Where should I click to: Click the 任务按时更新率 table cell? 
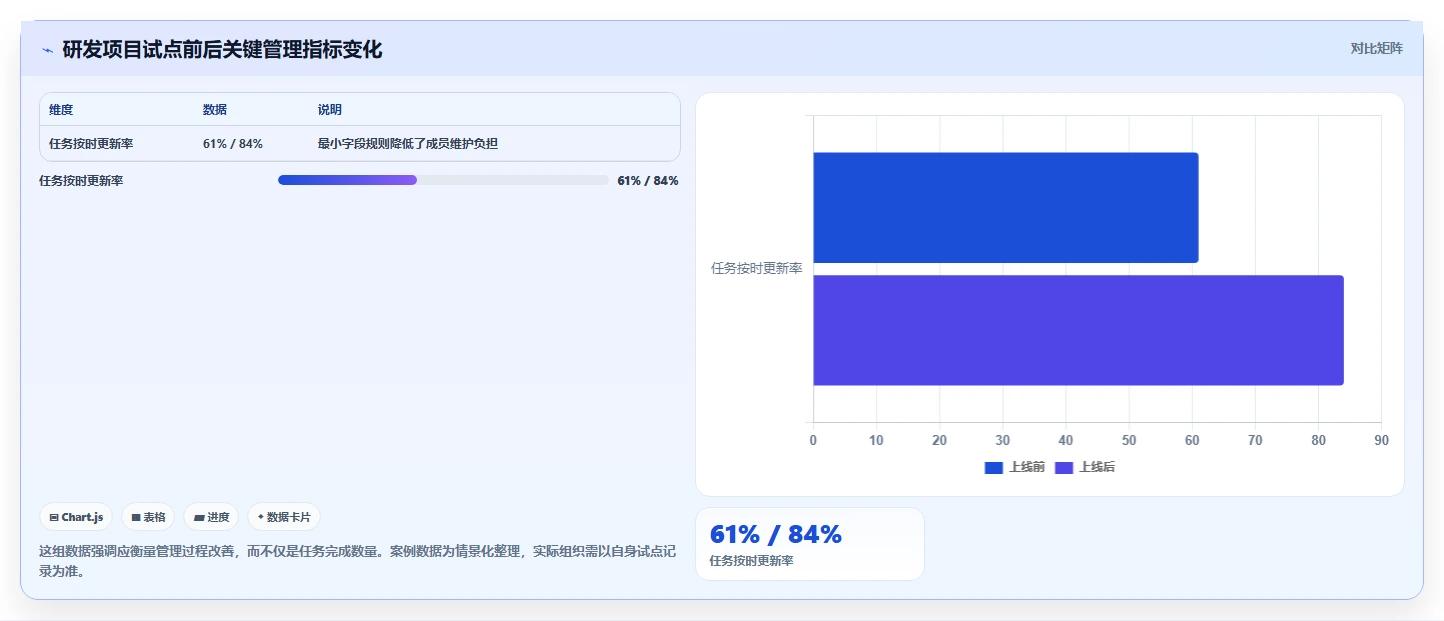point(91,144)
